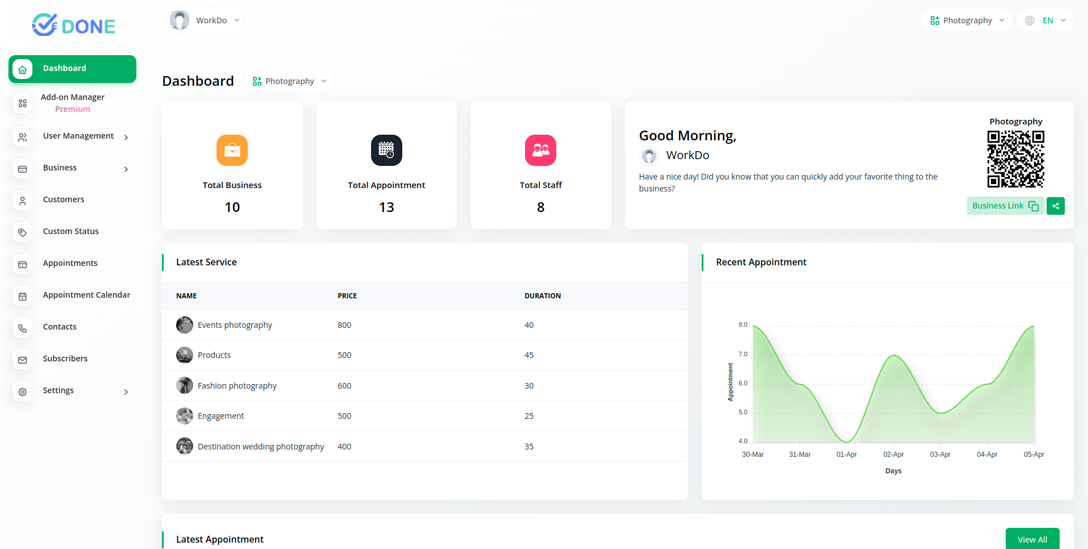The width and height of the screenshot is (1088, 549).
Task: Click the green share icon button
Action: [1055, 205]
